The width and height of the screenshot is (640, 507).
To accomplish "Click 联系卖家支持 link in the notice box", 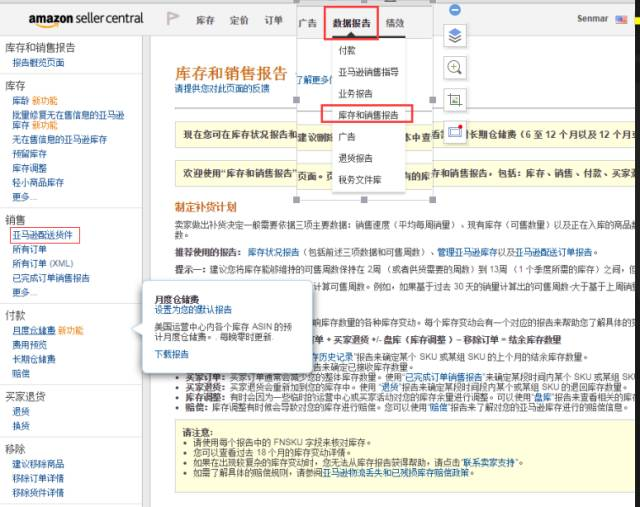I will (x=489, y=463).
